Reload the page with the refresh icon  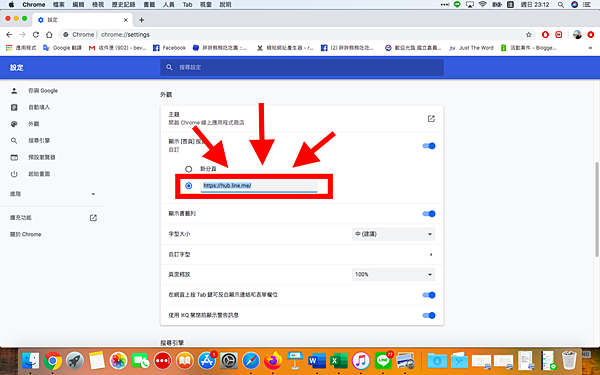pyautogui.click(x=36, y=34)
